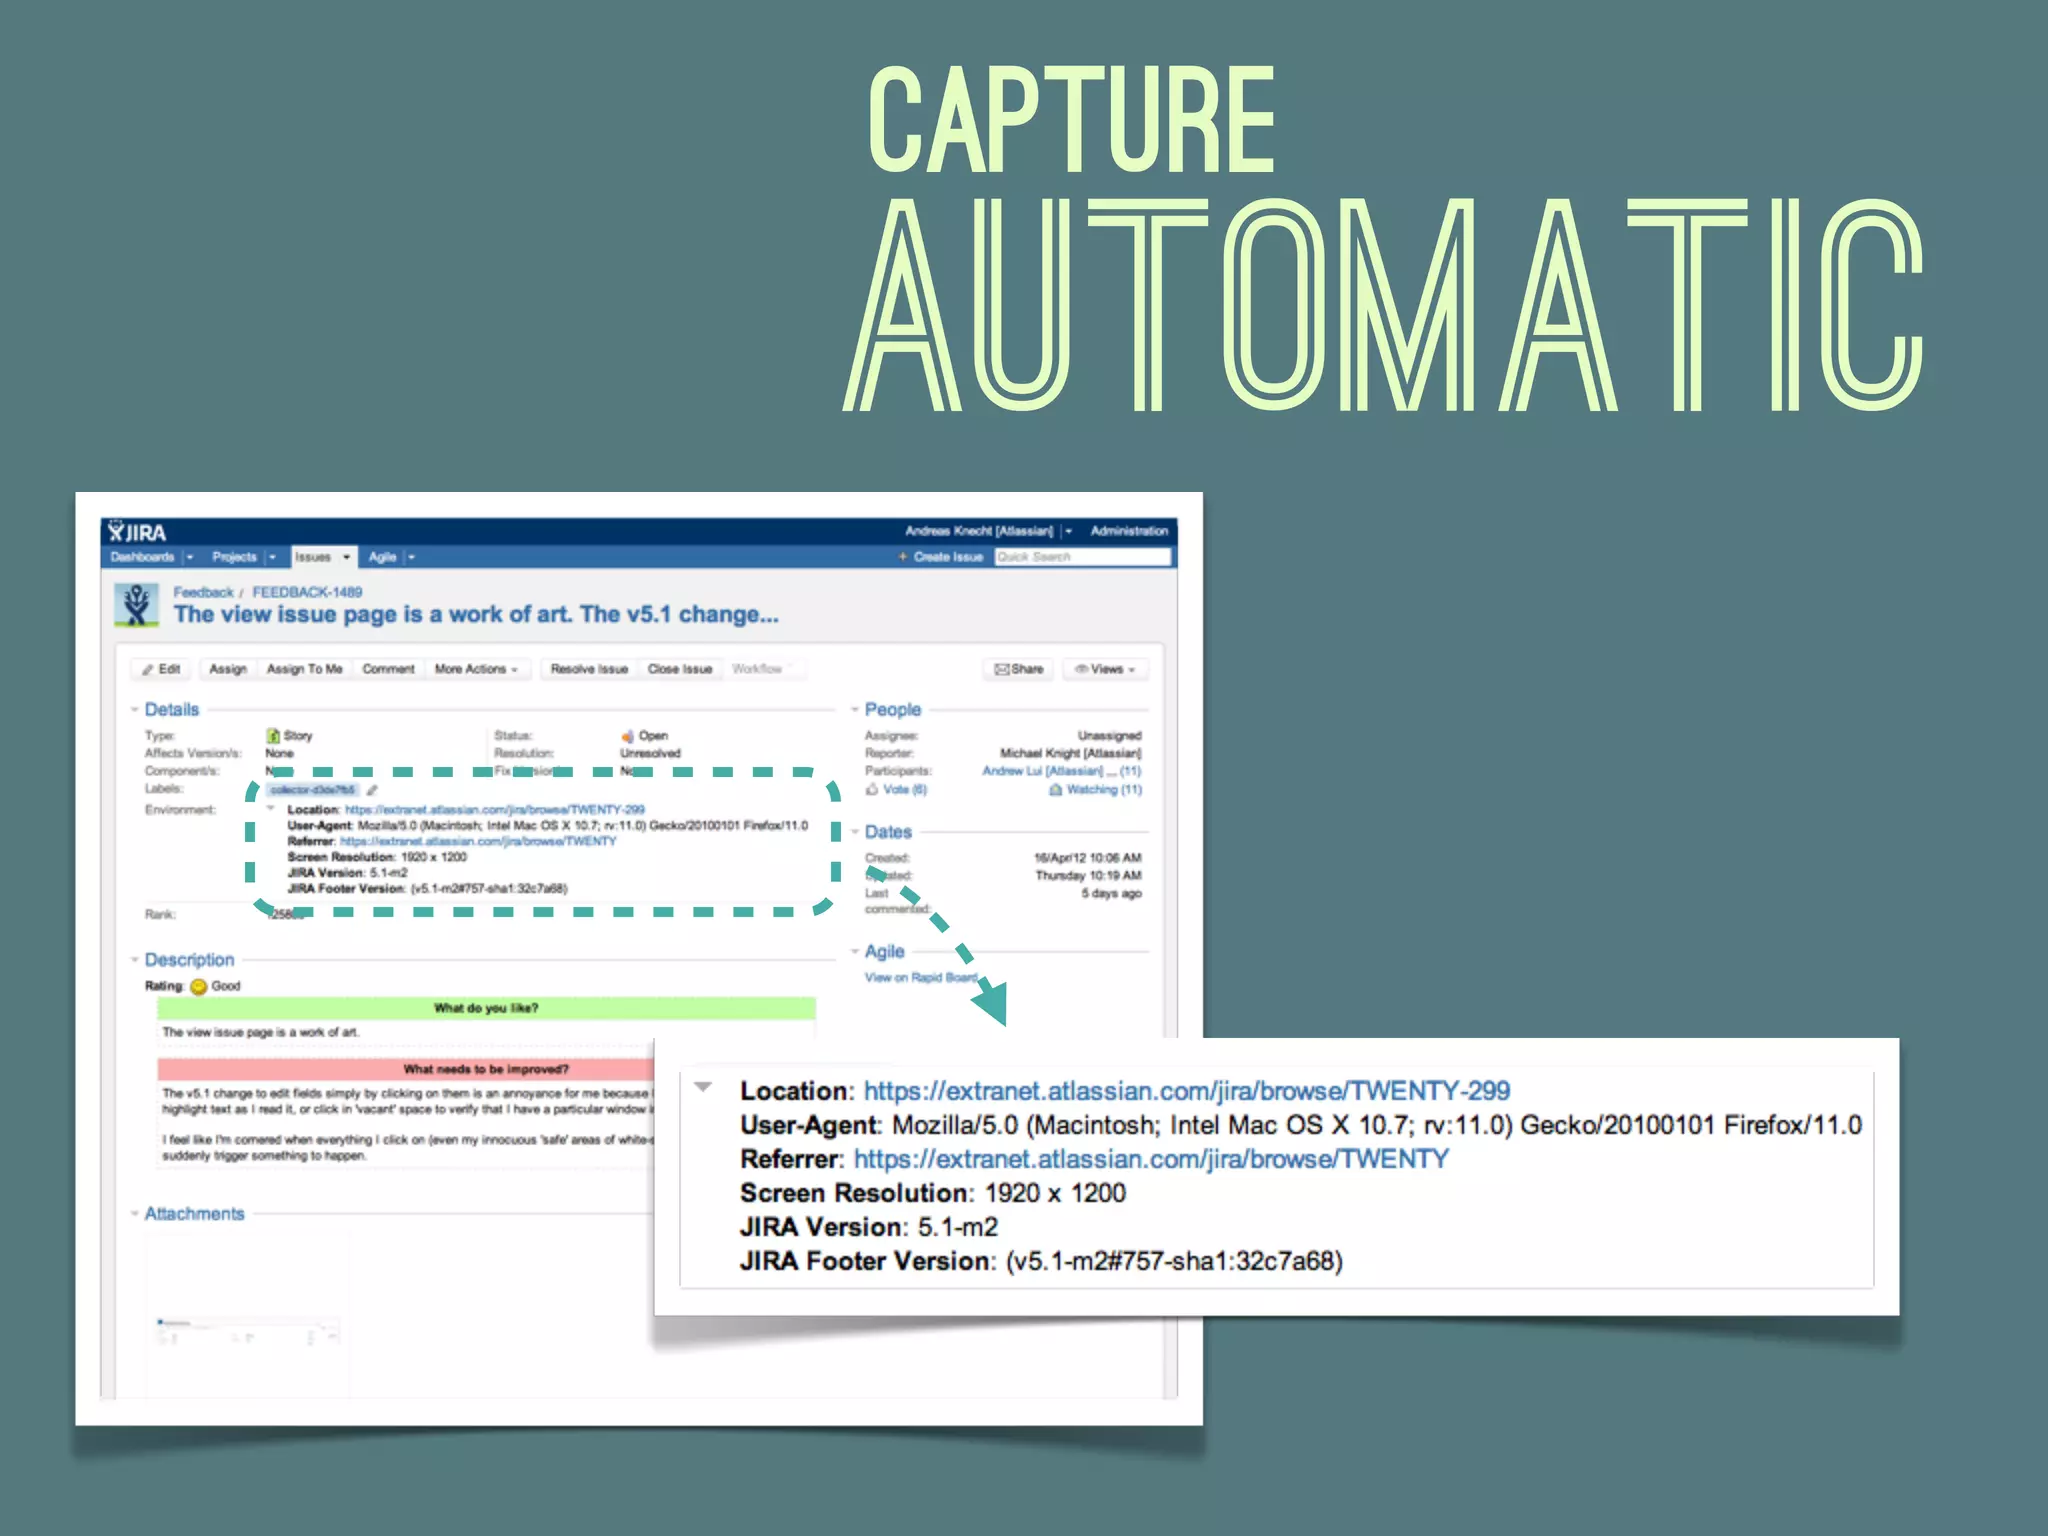
Task: Click the Watching (11) link
Action: [x=1104, y=790]
